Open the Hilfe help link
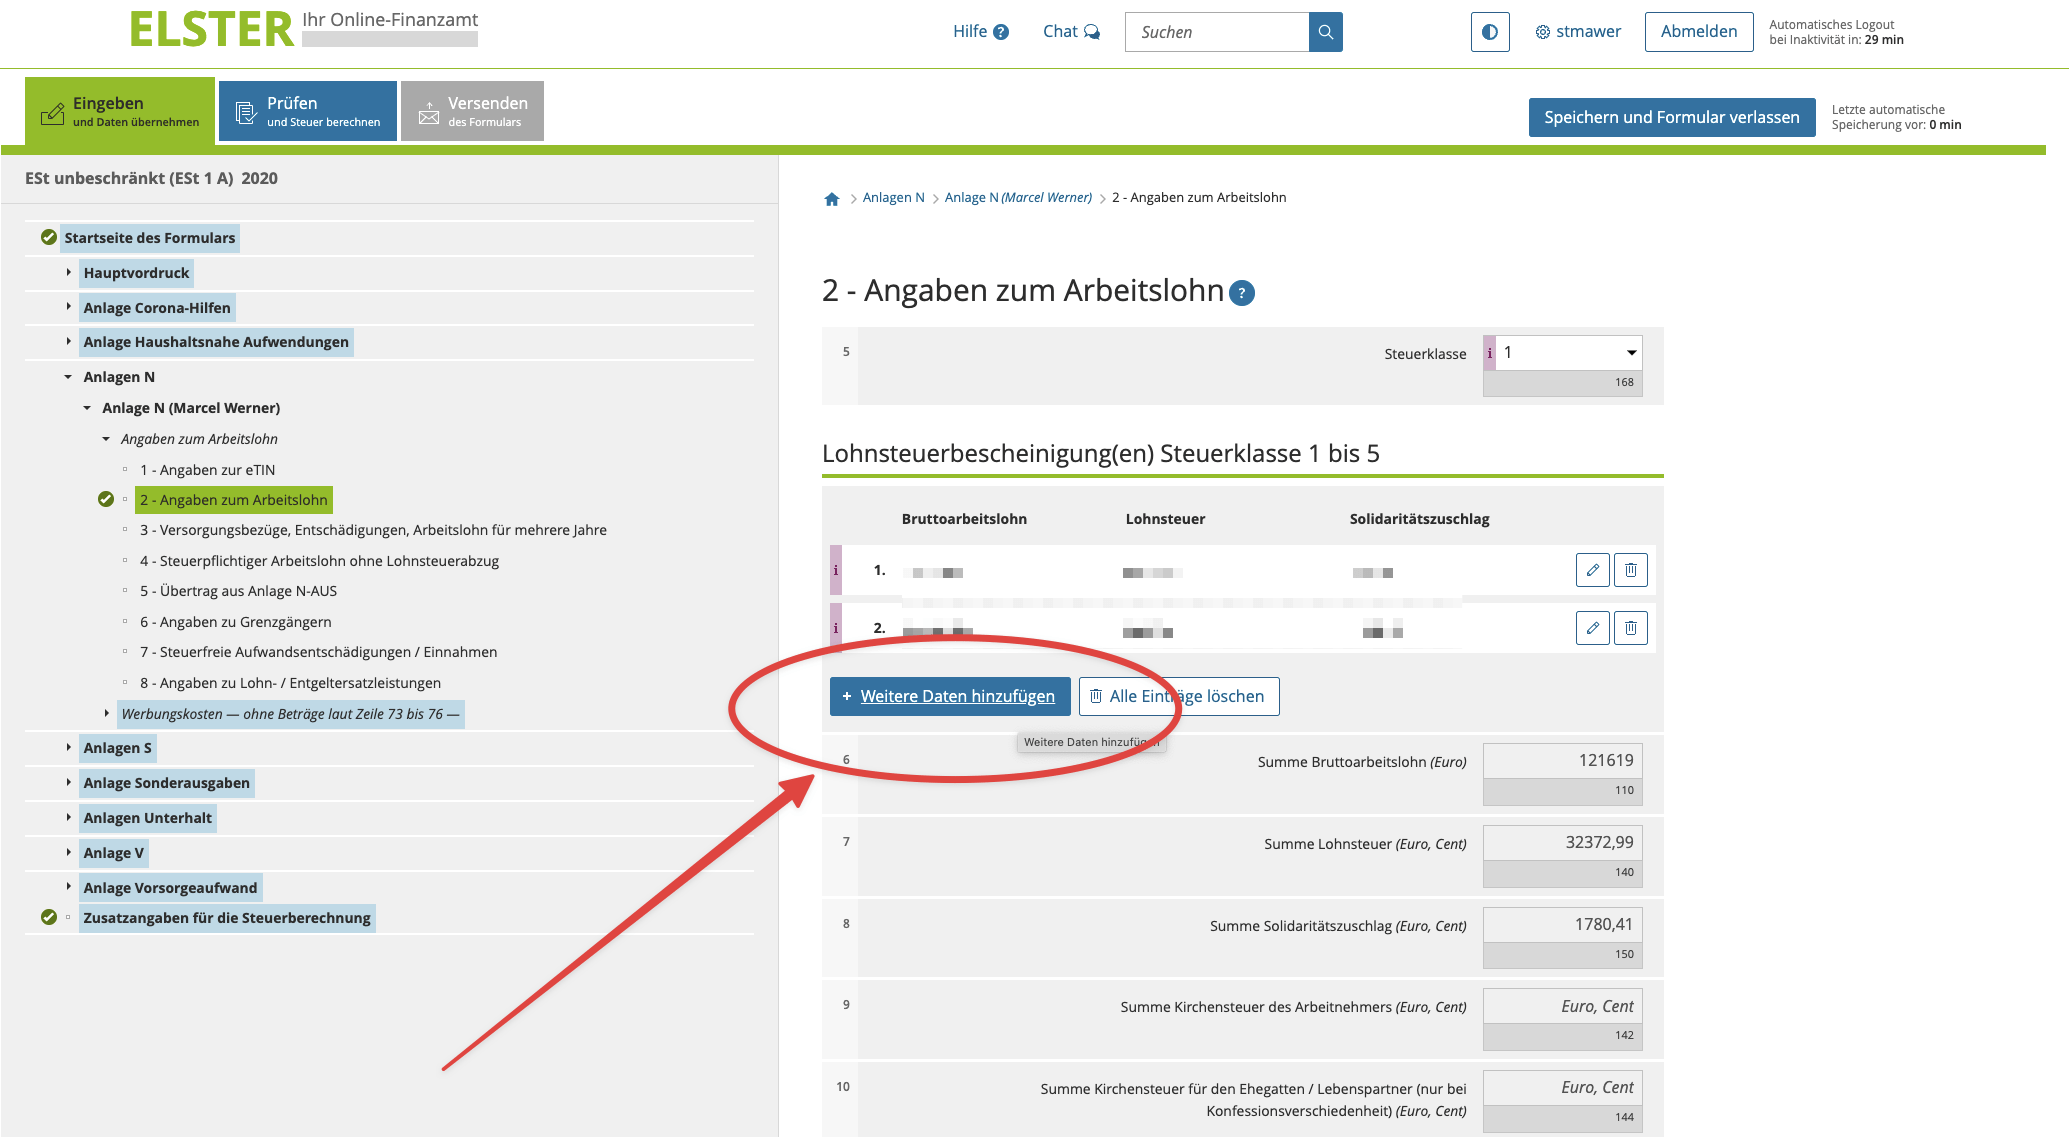Image resolution: width=2069 pixels, height=1137 pixels. pos(980,32)
